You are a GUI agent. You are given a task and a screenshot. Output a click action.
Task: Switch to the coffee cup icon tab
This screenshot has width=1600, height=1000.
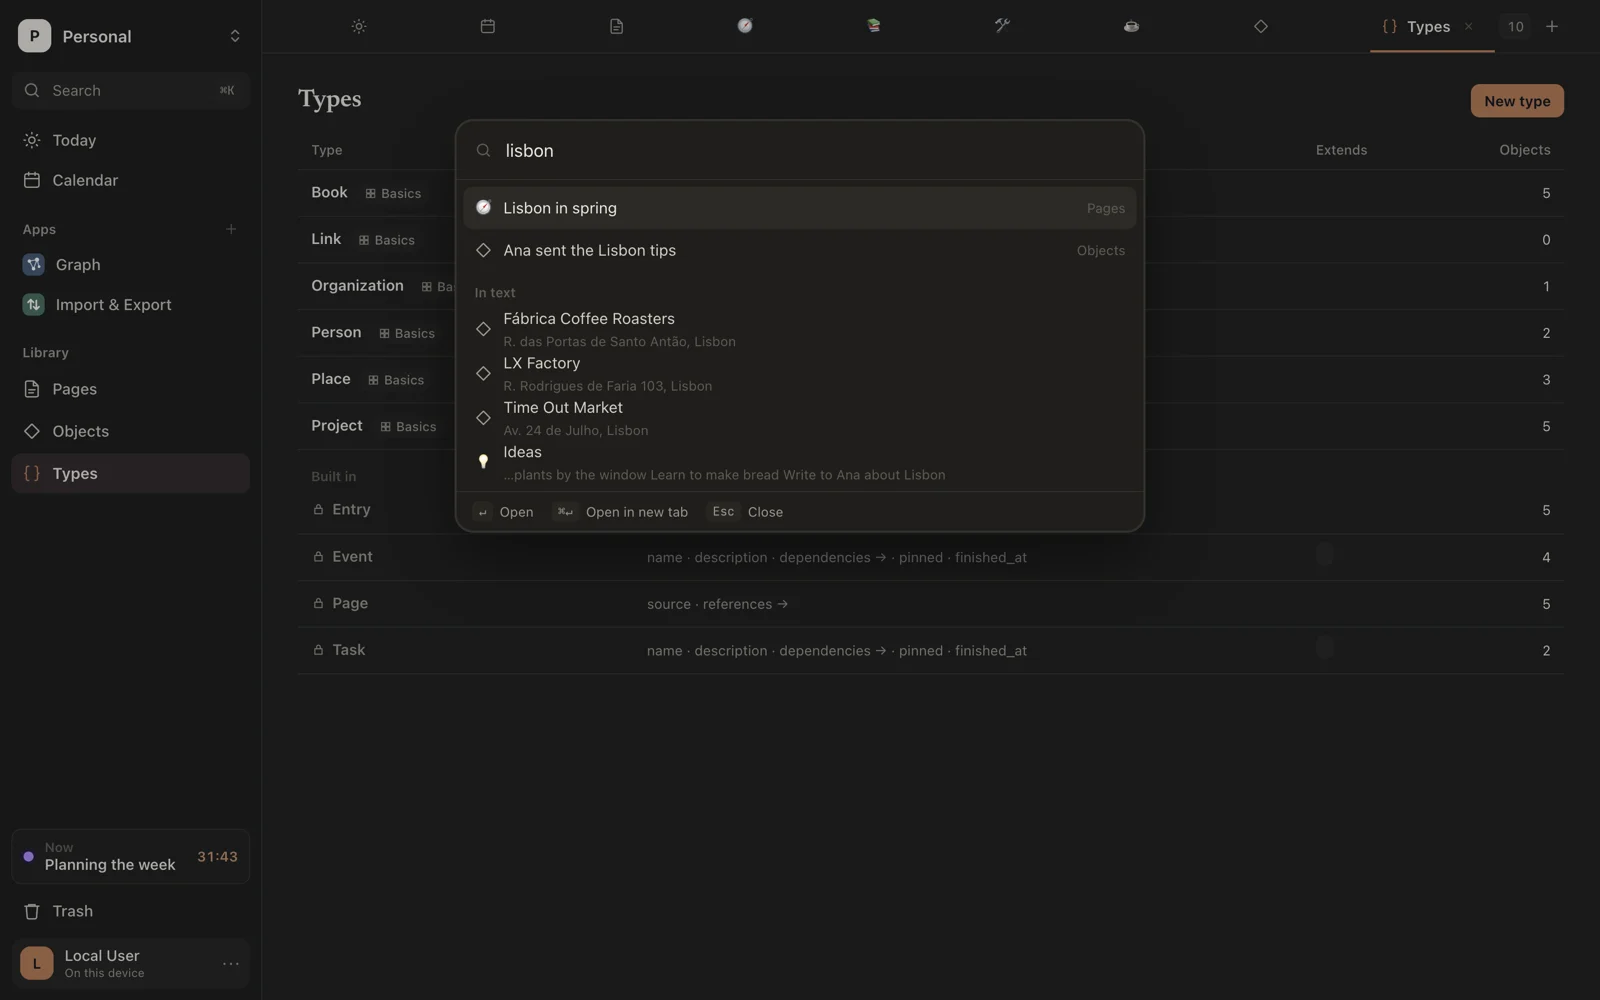1131,27
